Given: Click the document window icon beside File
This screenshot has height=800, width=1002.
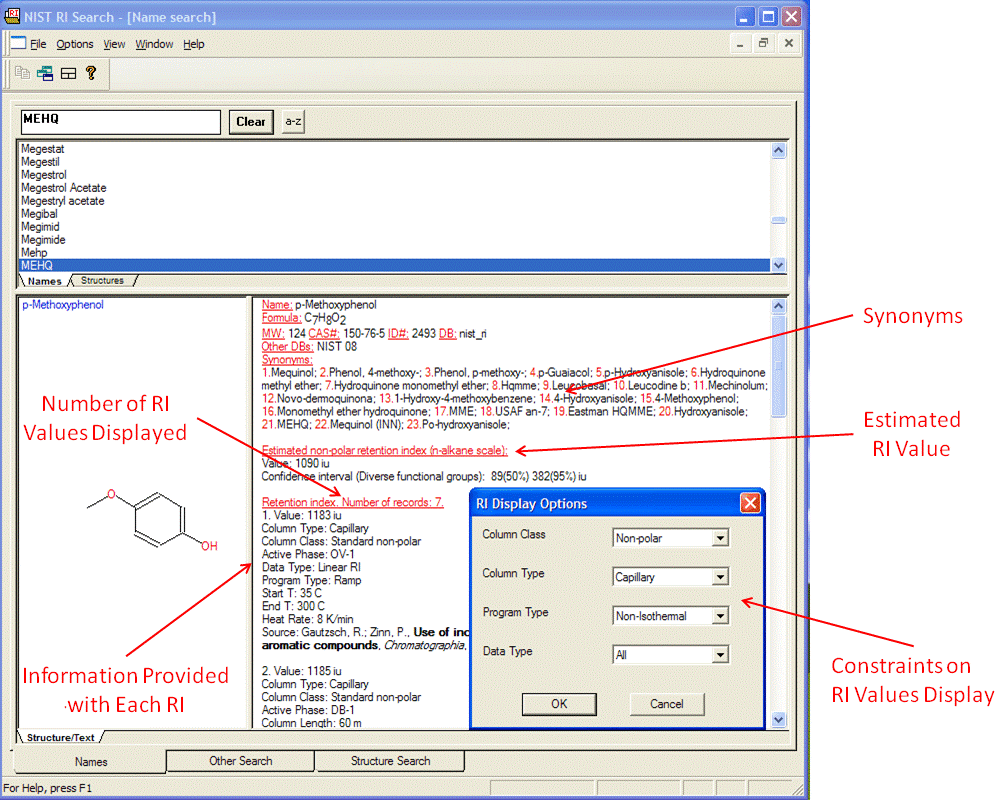Looking at the screenshot, I should [18, 44].
